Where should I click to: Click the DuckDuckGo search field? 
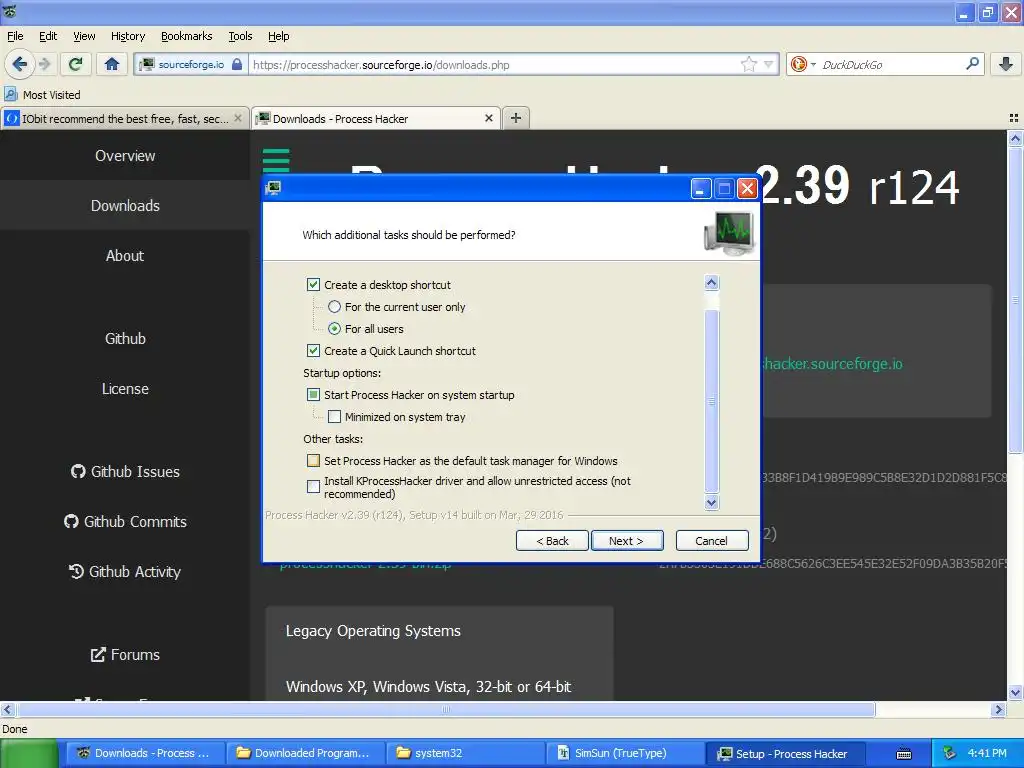(x=891, y=64)
